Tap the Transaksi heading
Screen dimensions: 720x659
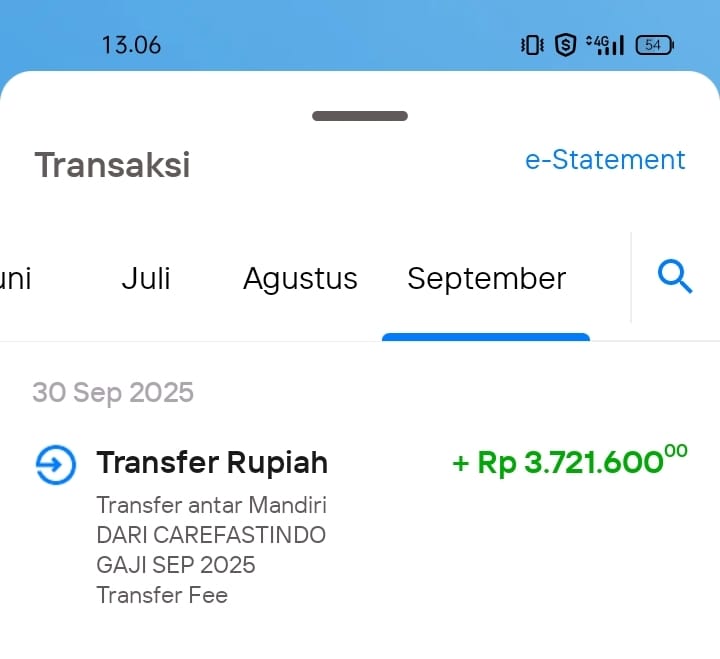(112, 165)
